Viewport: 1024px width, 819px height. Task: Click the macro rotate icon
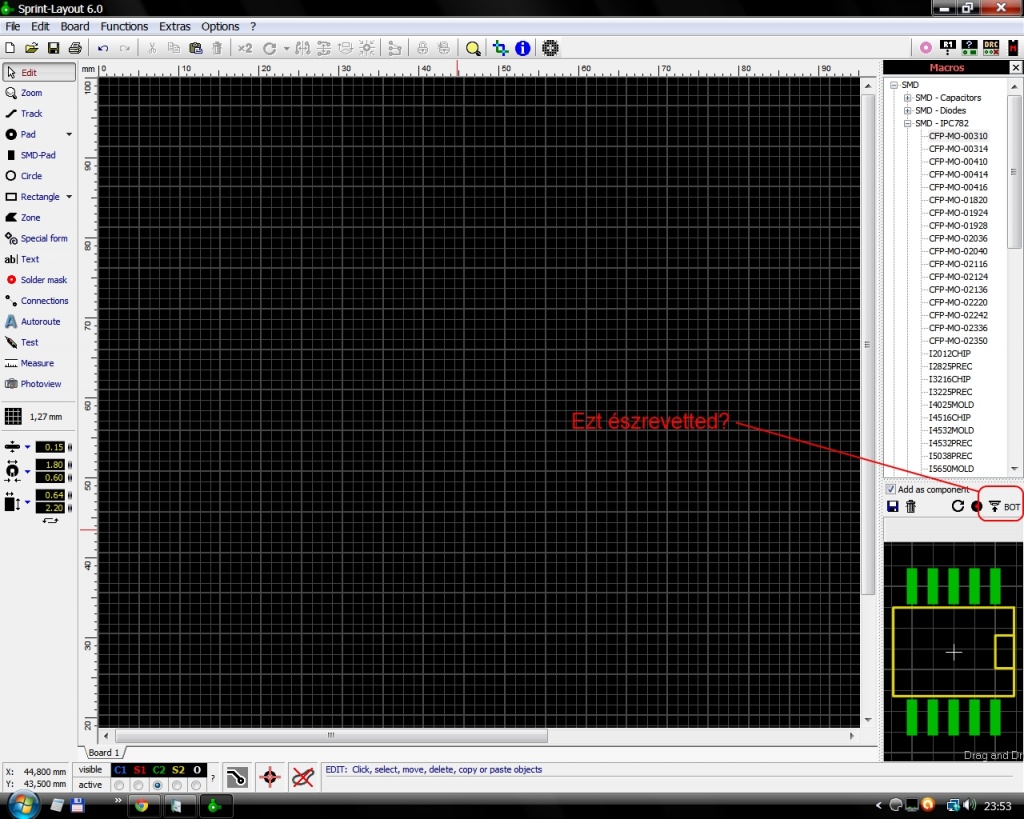[957, 506]
